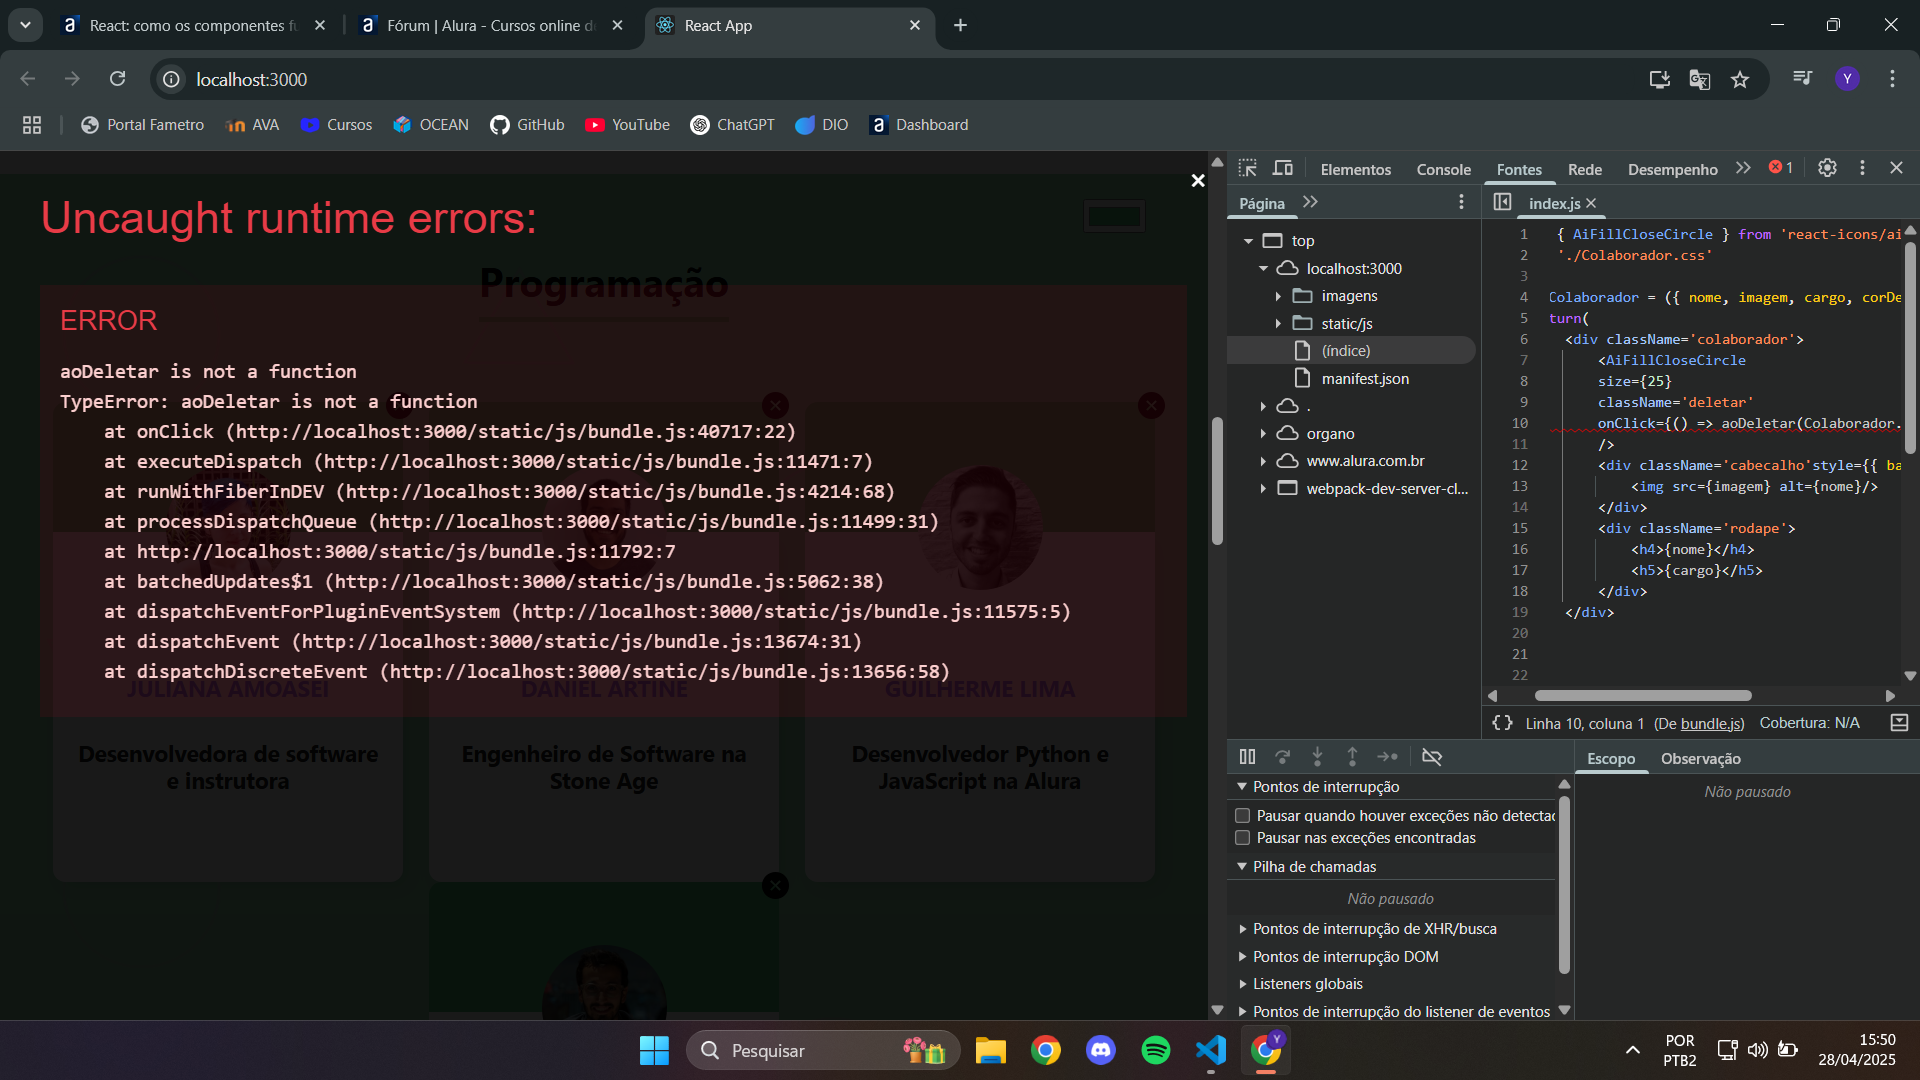The width and height of the screenshot is (1920, 1080).
Task: Open DevTools settings gear
Action: (1827, 168)
